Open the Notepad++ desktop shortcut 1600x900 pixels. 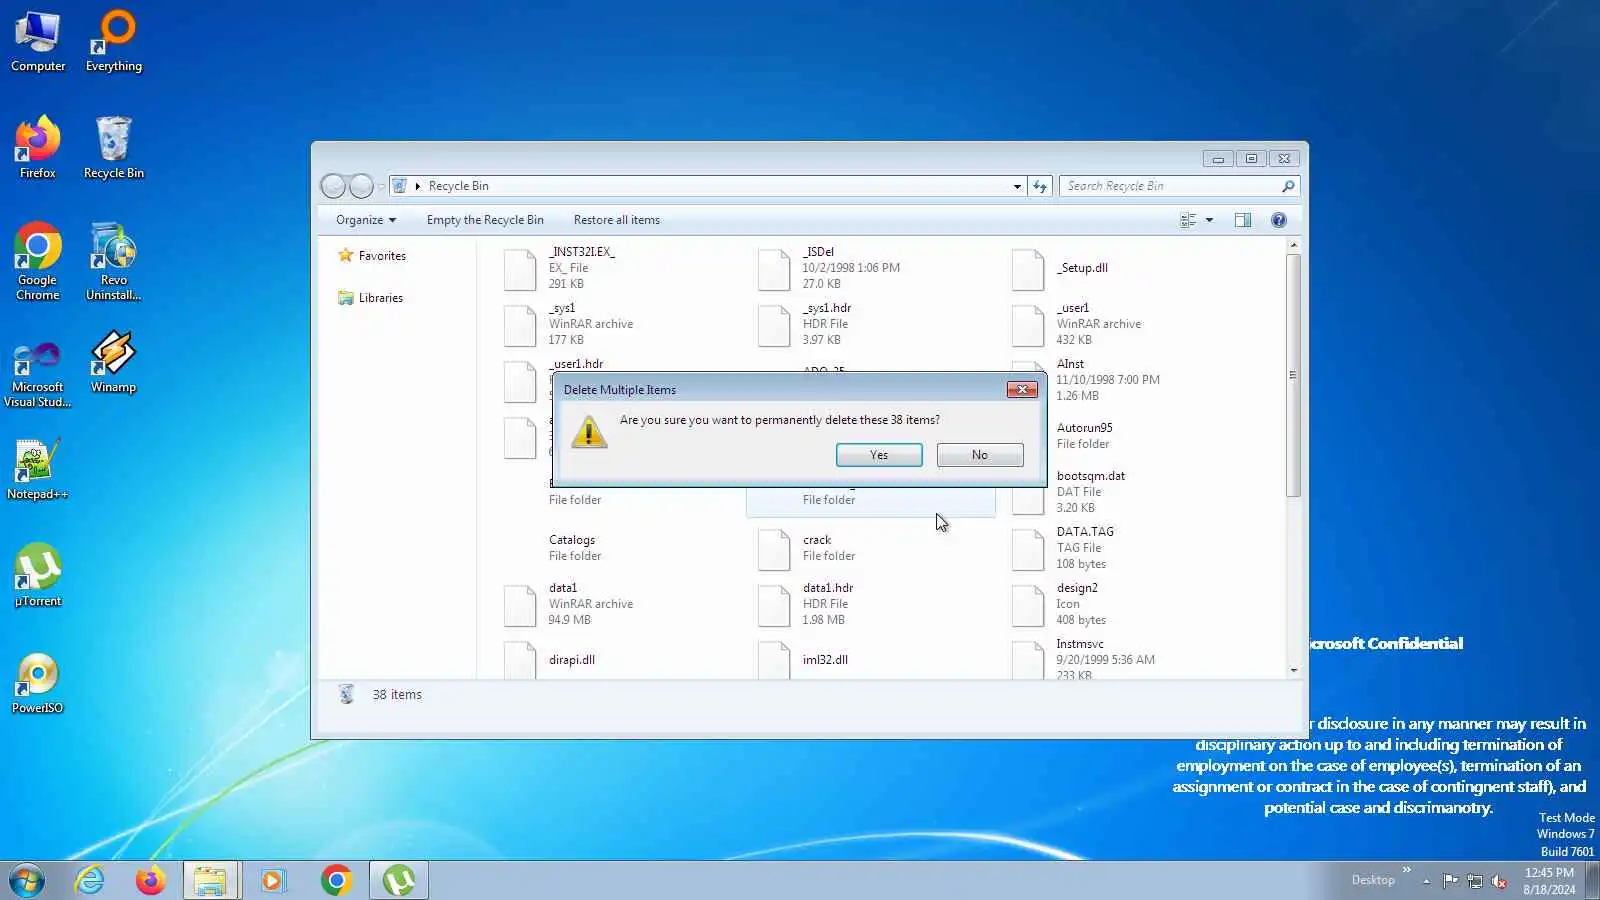click(x=38, y=470)
